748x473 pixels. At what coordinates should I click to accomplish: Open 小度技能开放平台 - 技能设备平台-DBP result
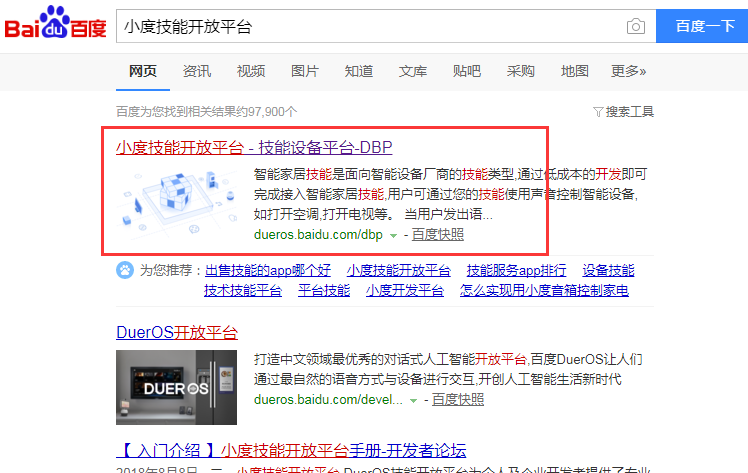(x=254, y=147)
